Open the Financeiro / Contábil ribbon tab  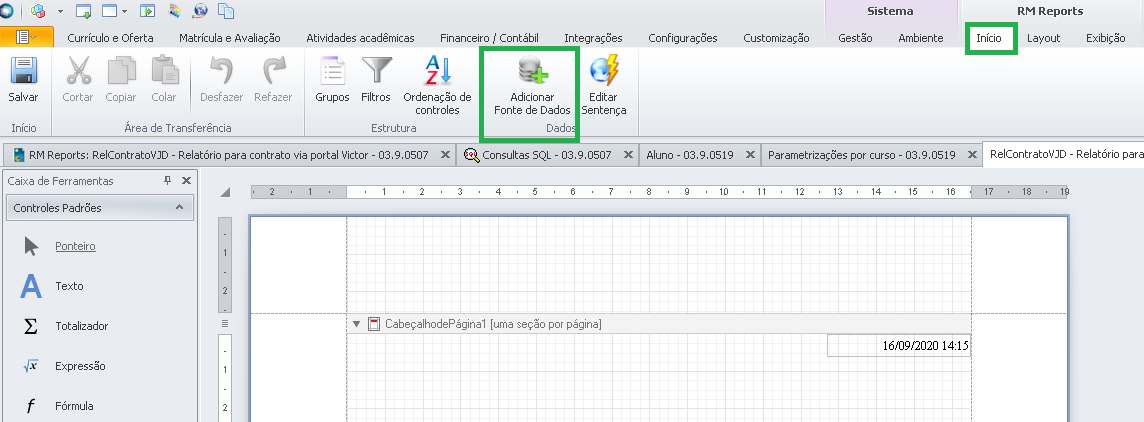tap(490, 38)
